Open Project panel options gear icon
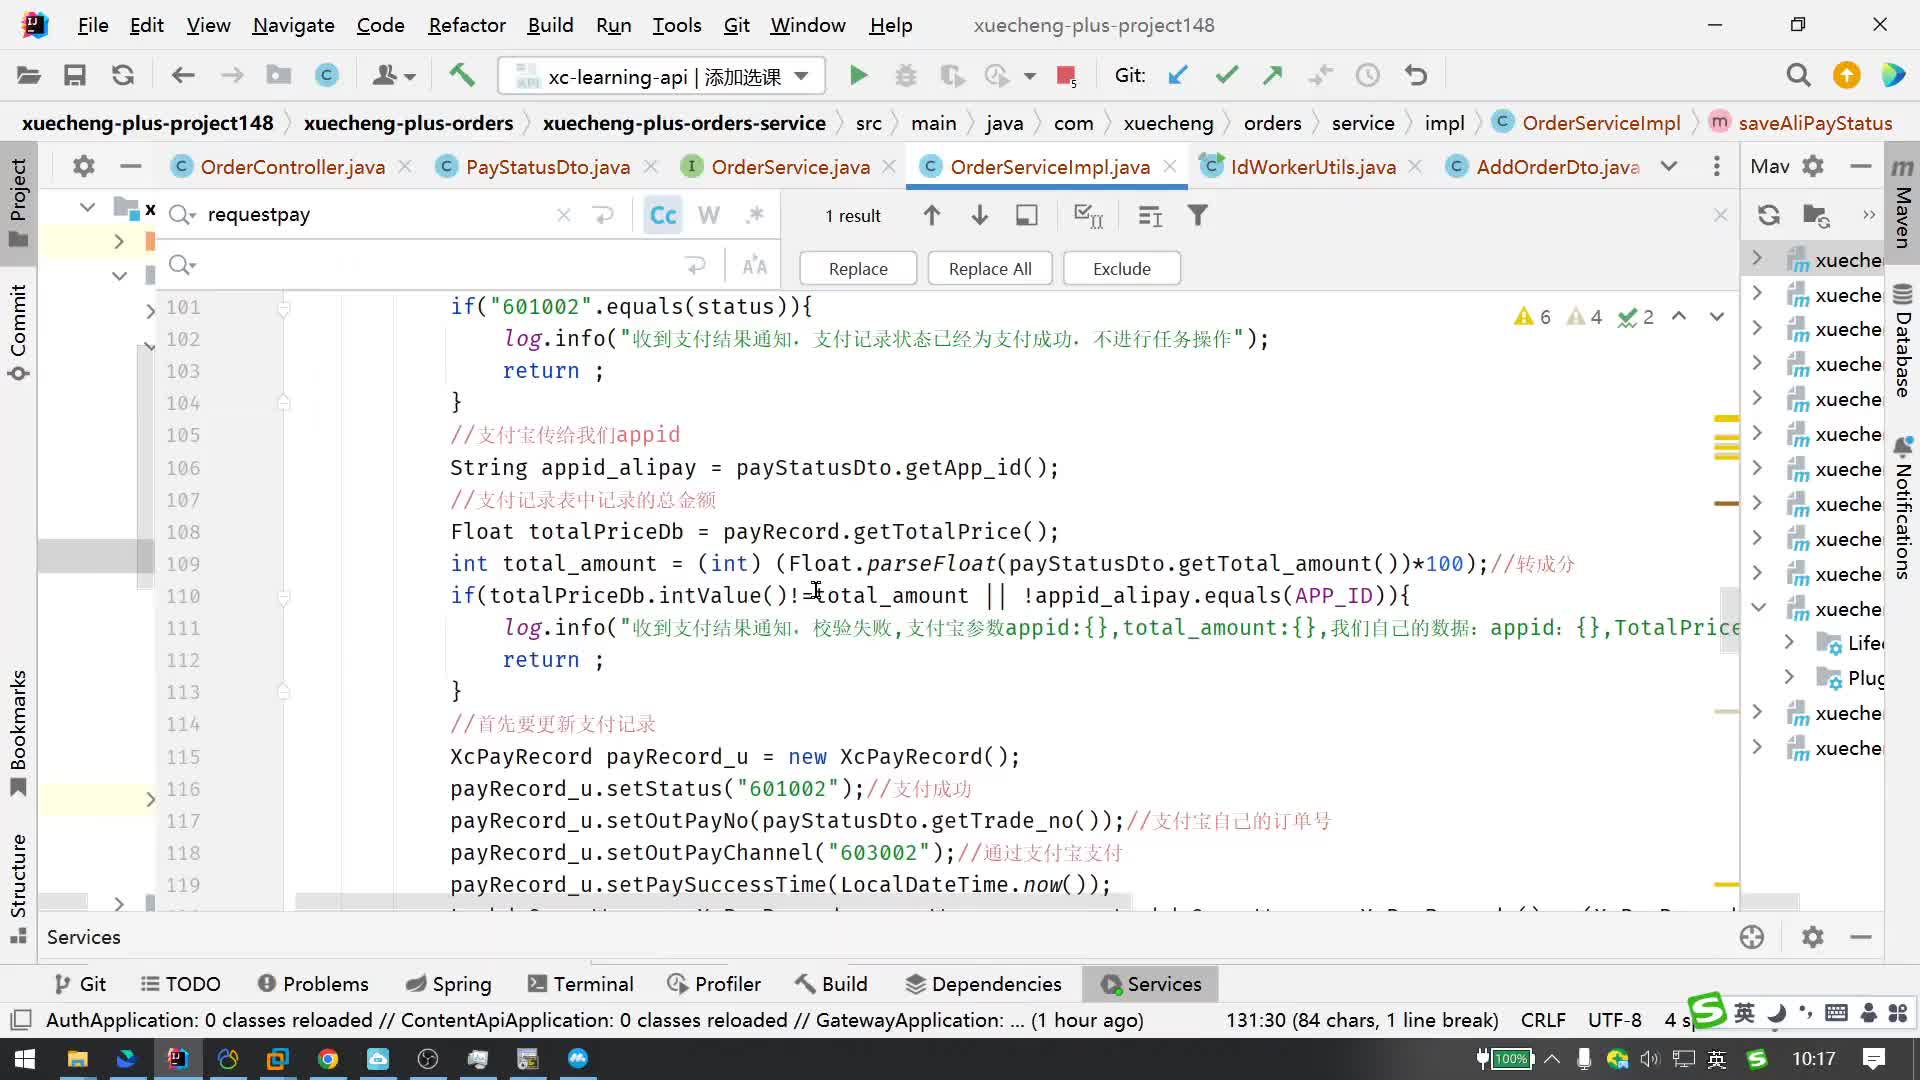1920x1080 pixels. pyautogui.click(x=84, y=166)
